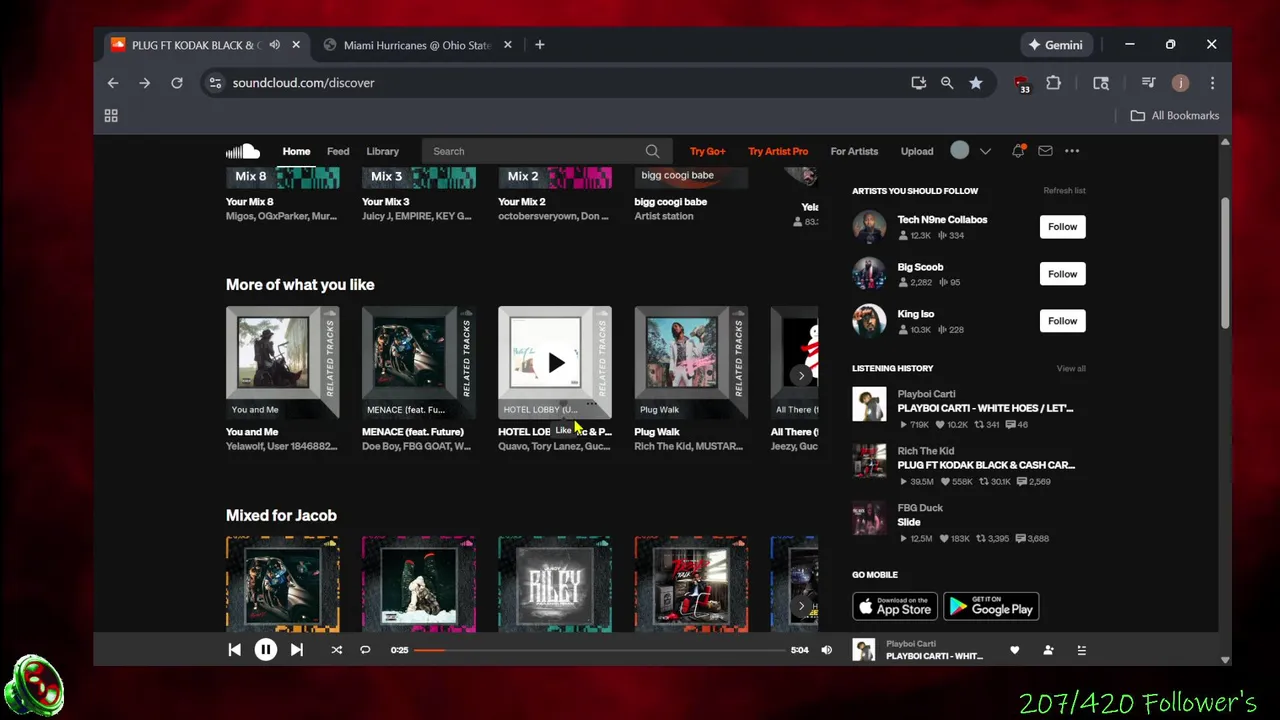
Task: Follow King Iso
Action: pos(1062,321)
